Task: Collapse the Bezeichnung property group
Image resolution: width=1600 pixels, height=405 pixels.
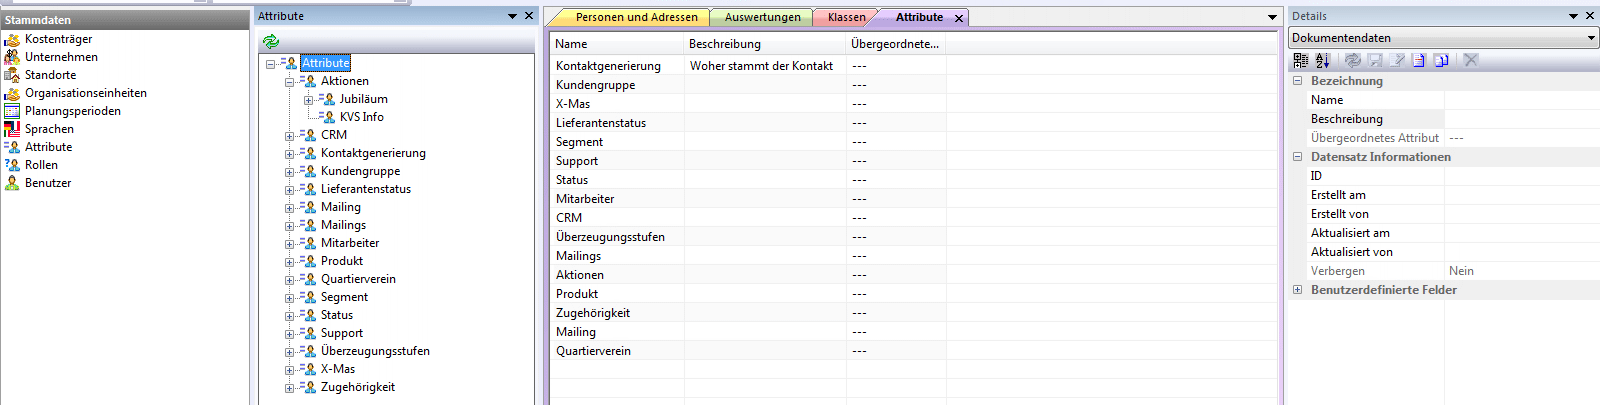Action: (x=1298, y=81)
